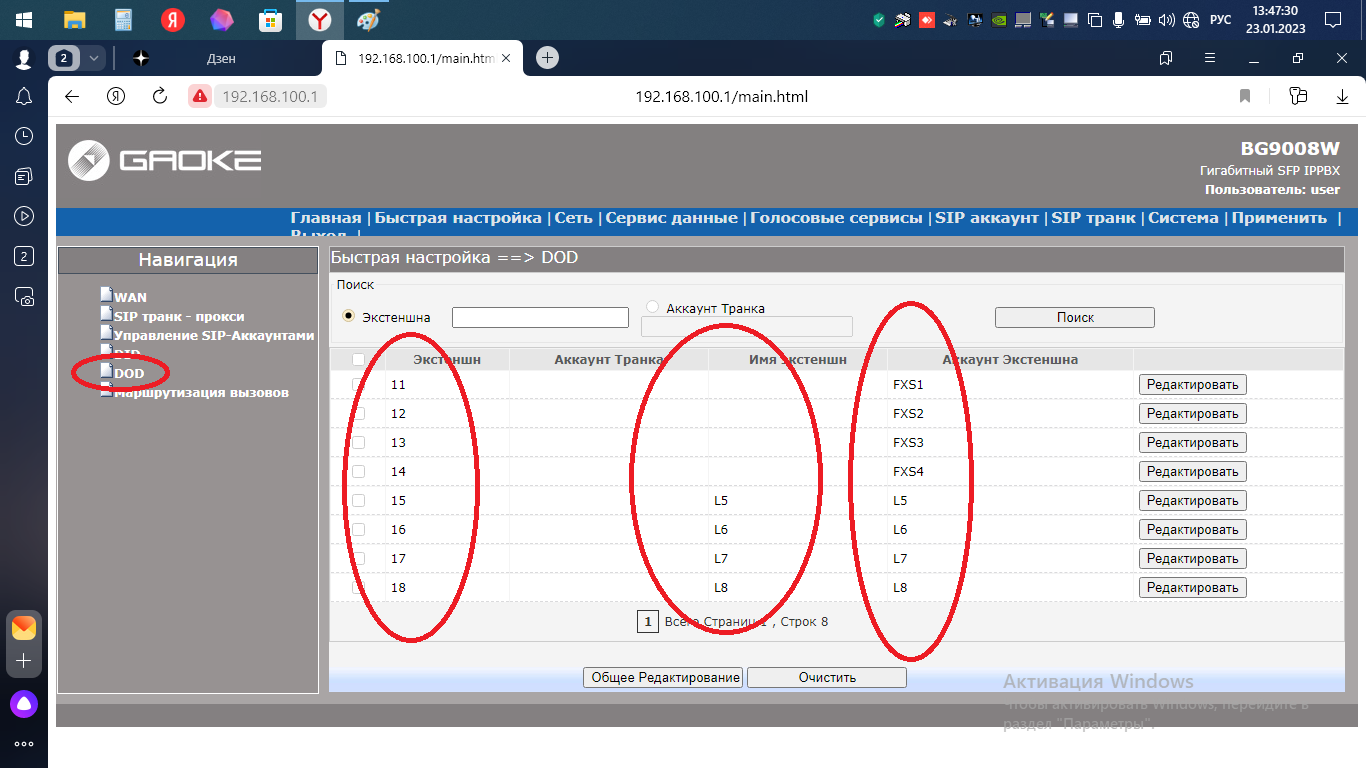Click the insecure connection warning icon

coord(200,96)
